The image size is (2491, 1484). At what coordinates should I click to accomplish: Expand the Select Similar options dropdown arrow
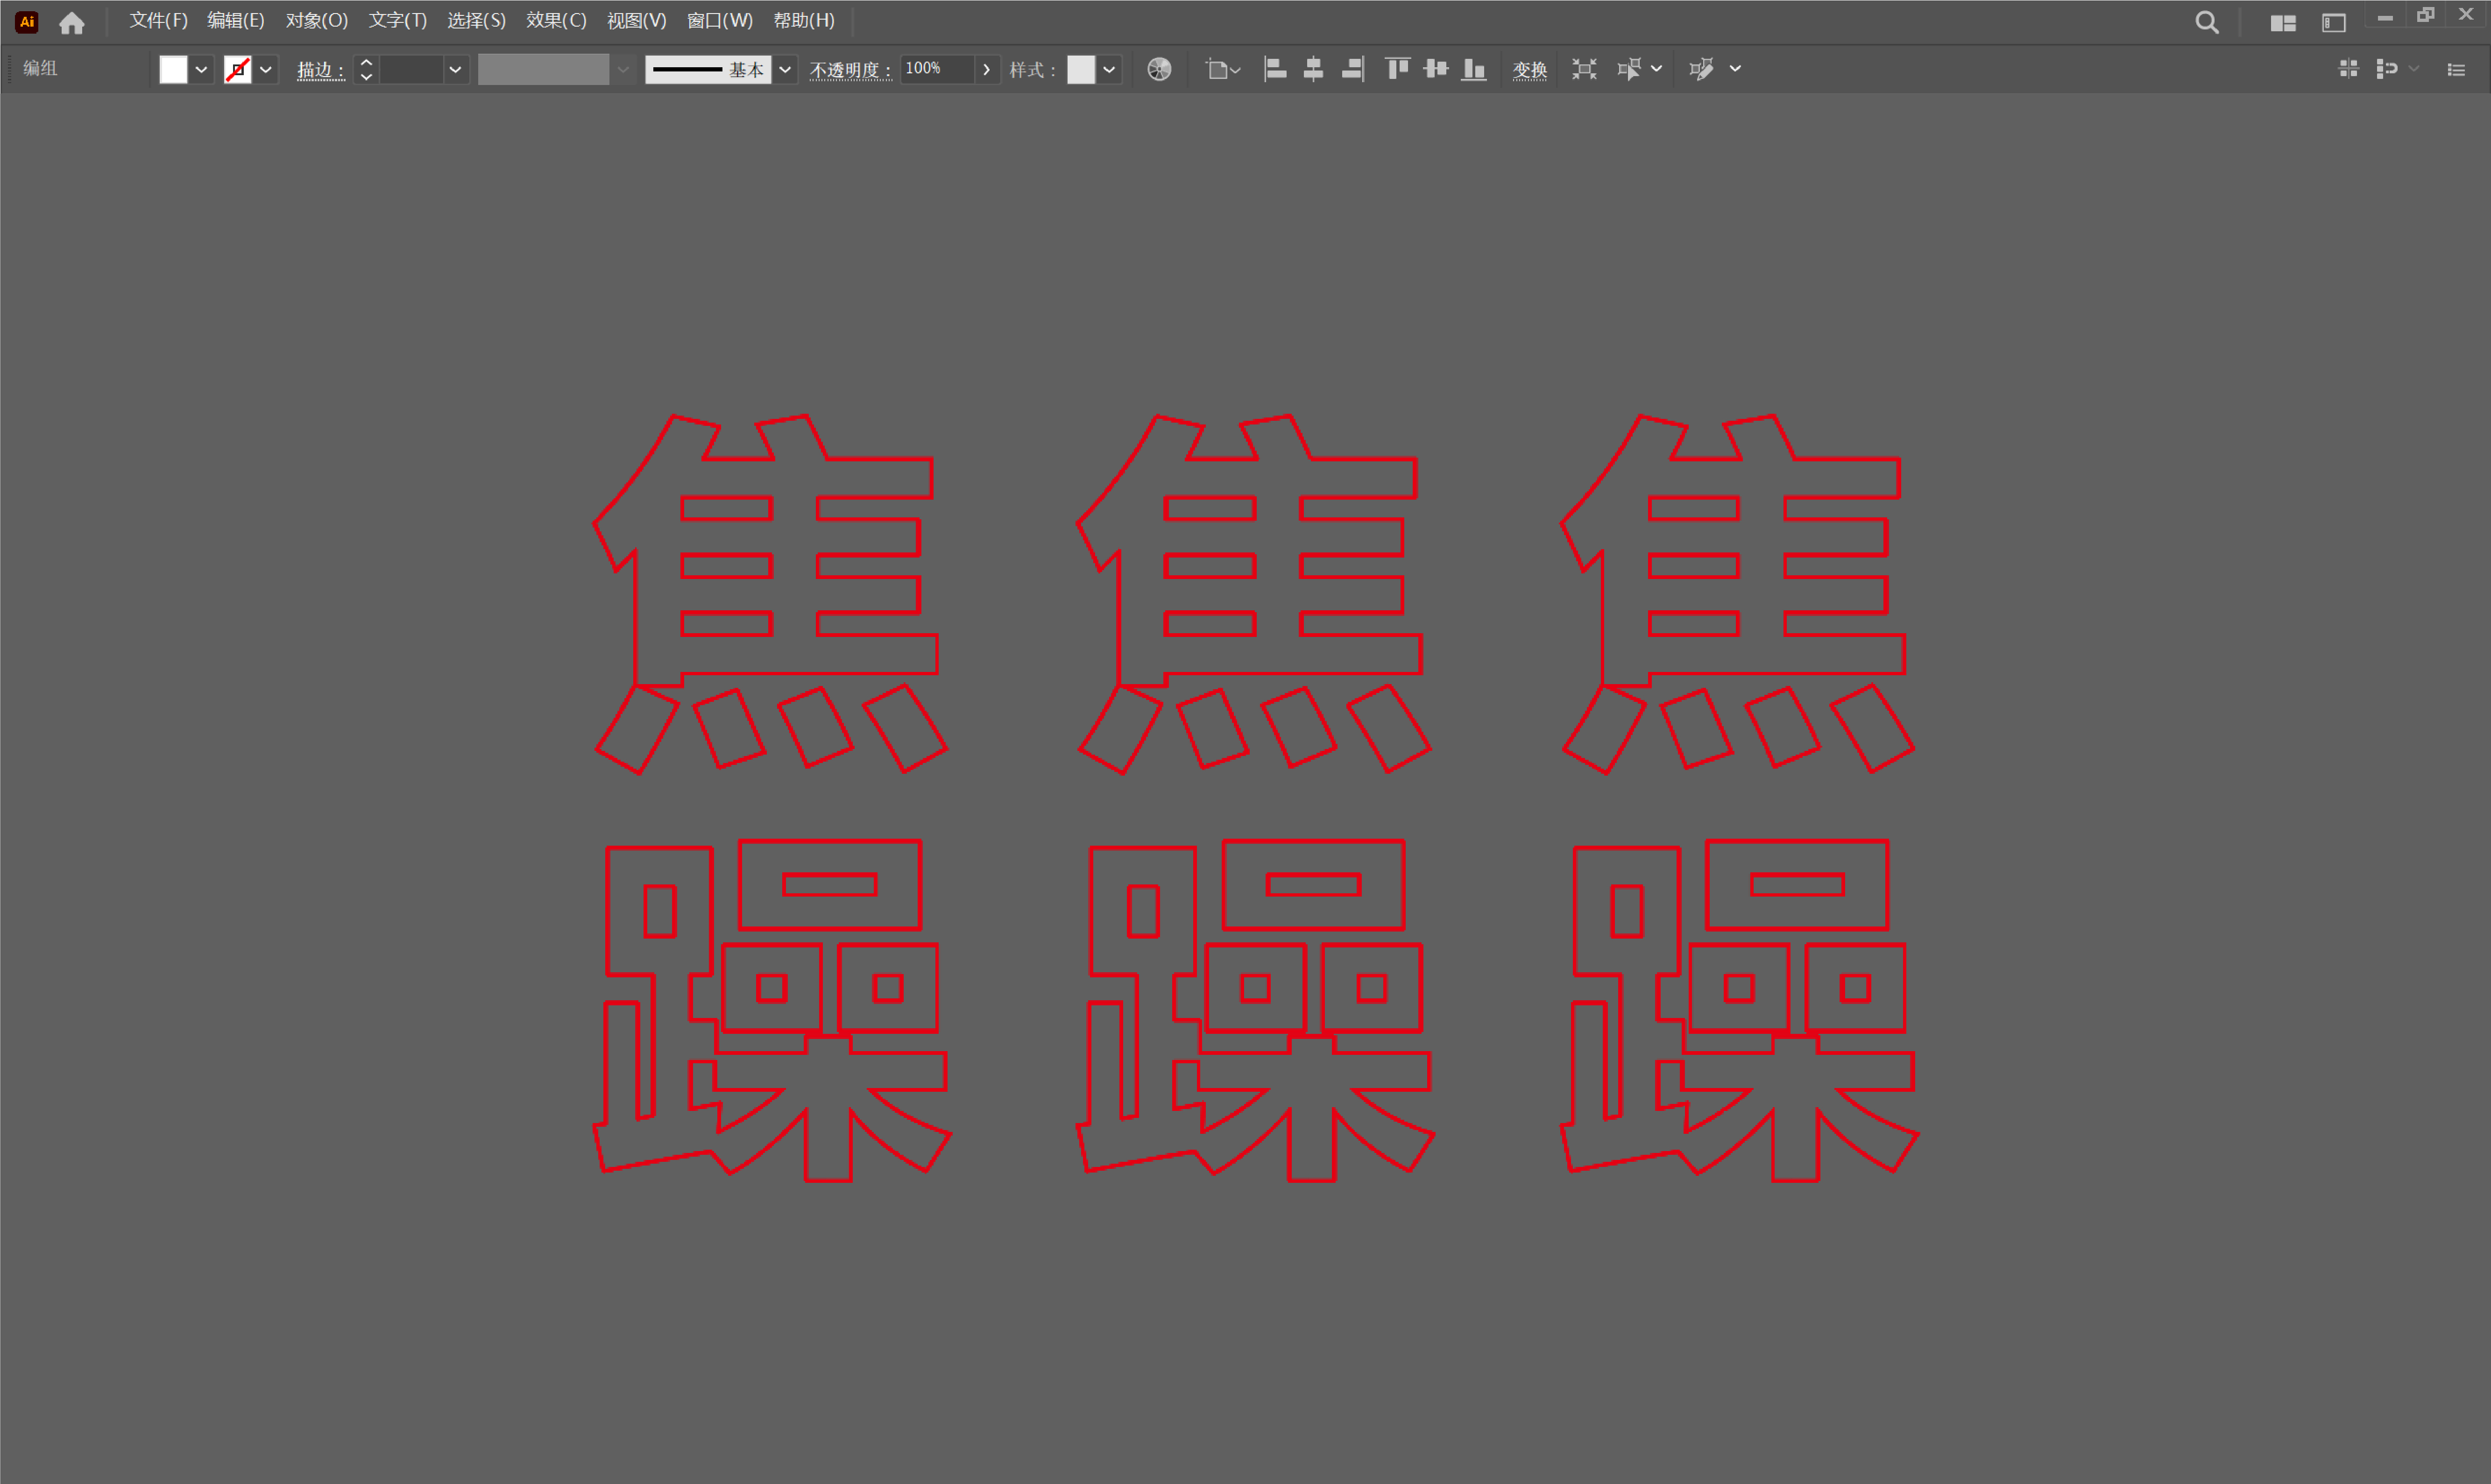point(1656,69)
